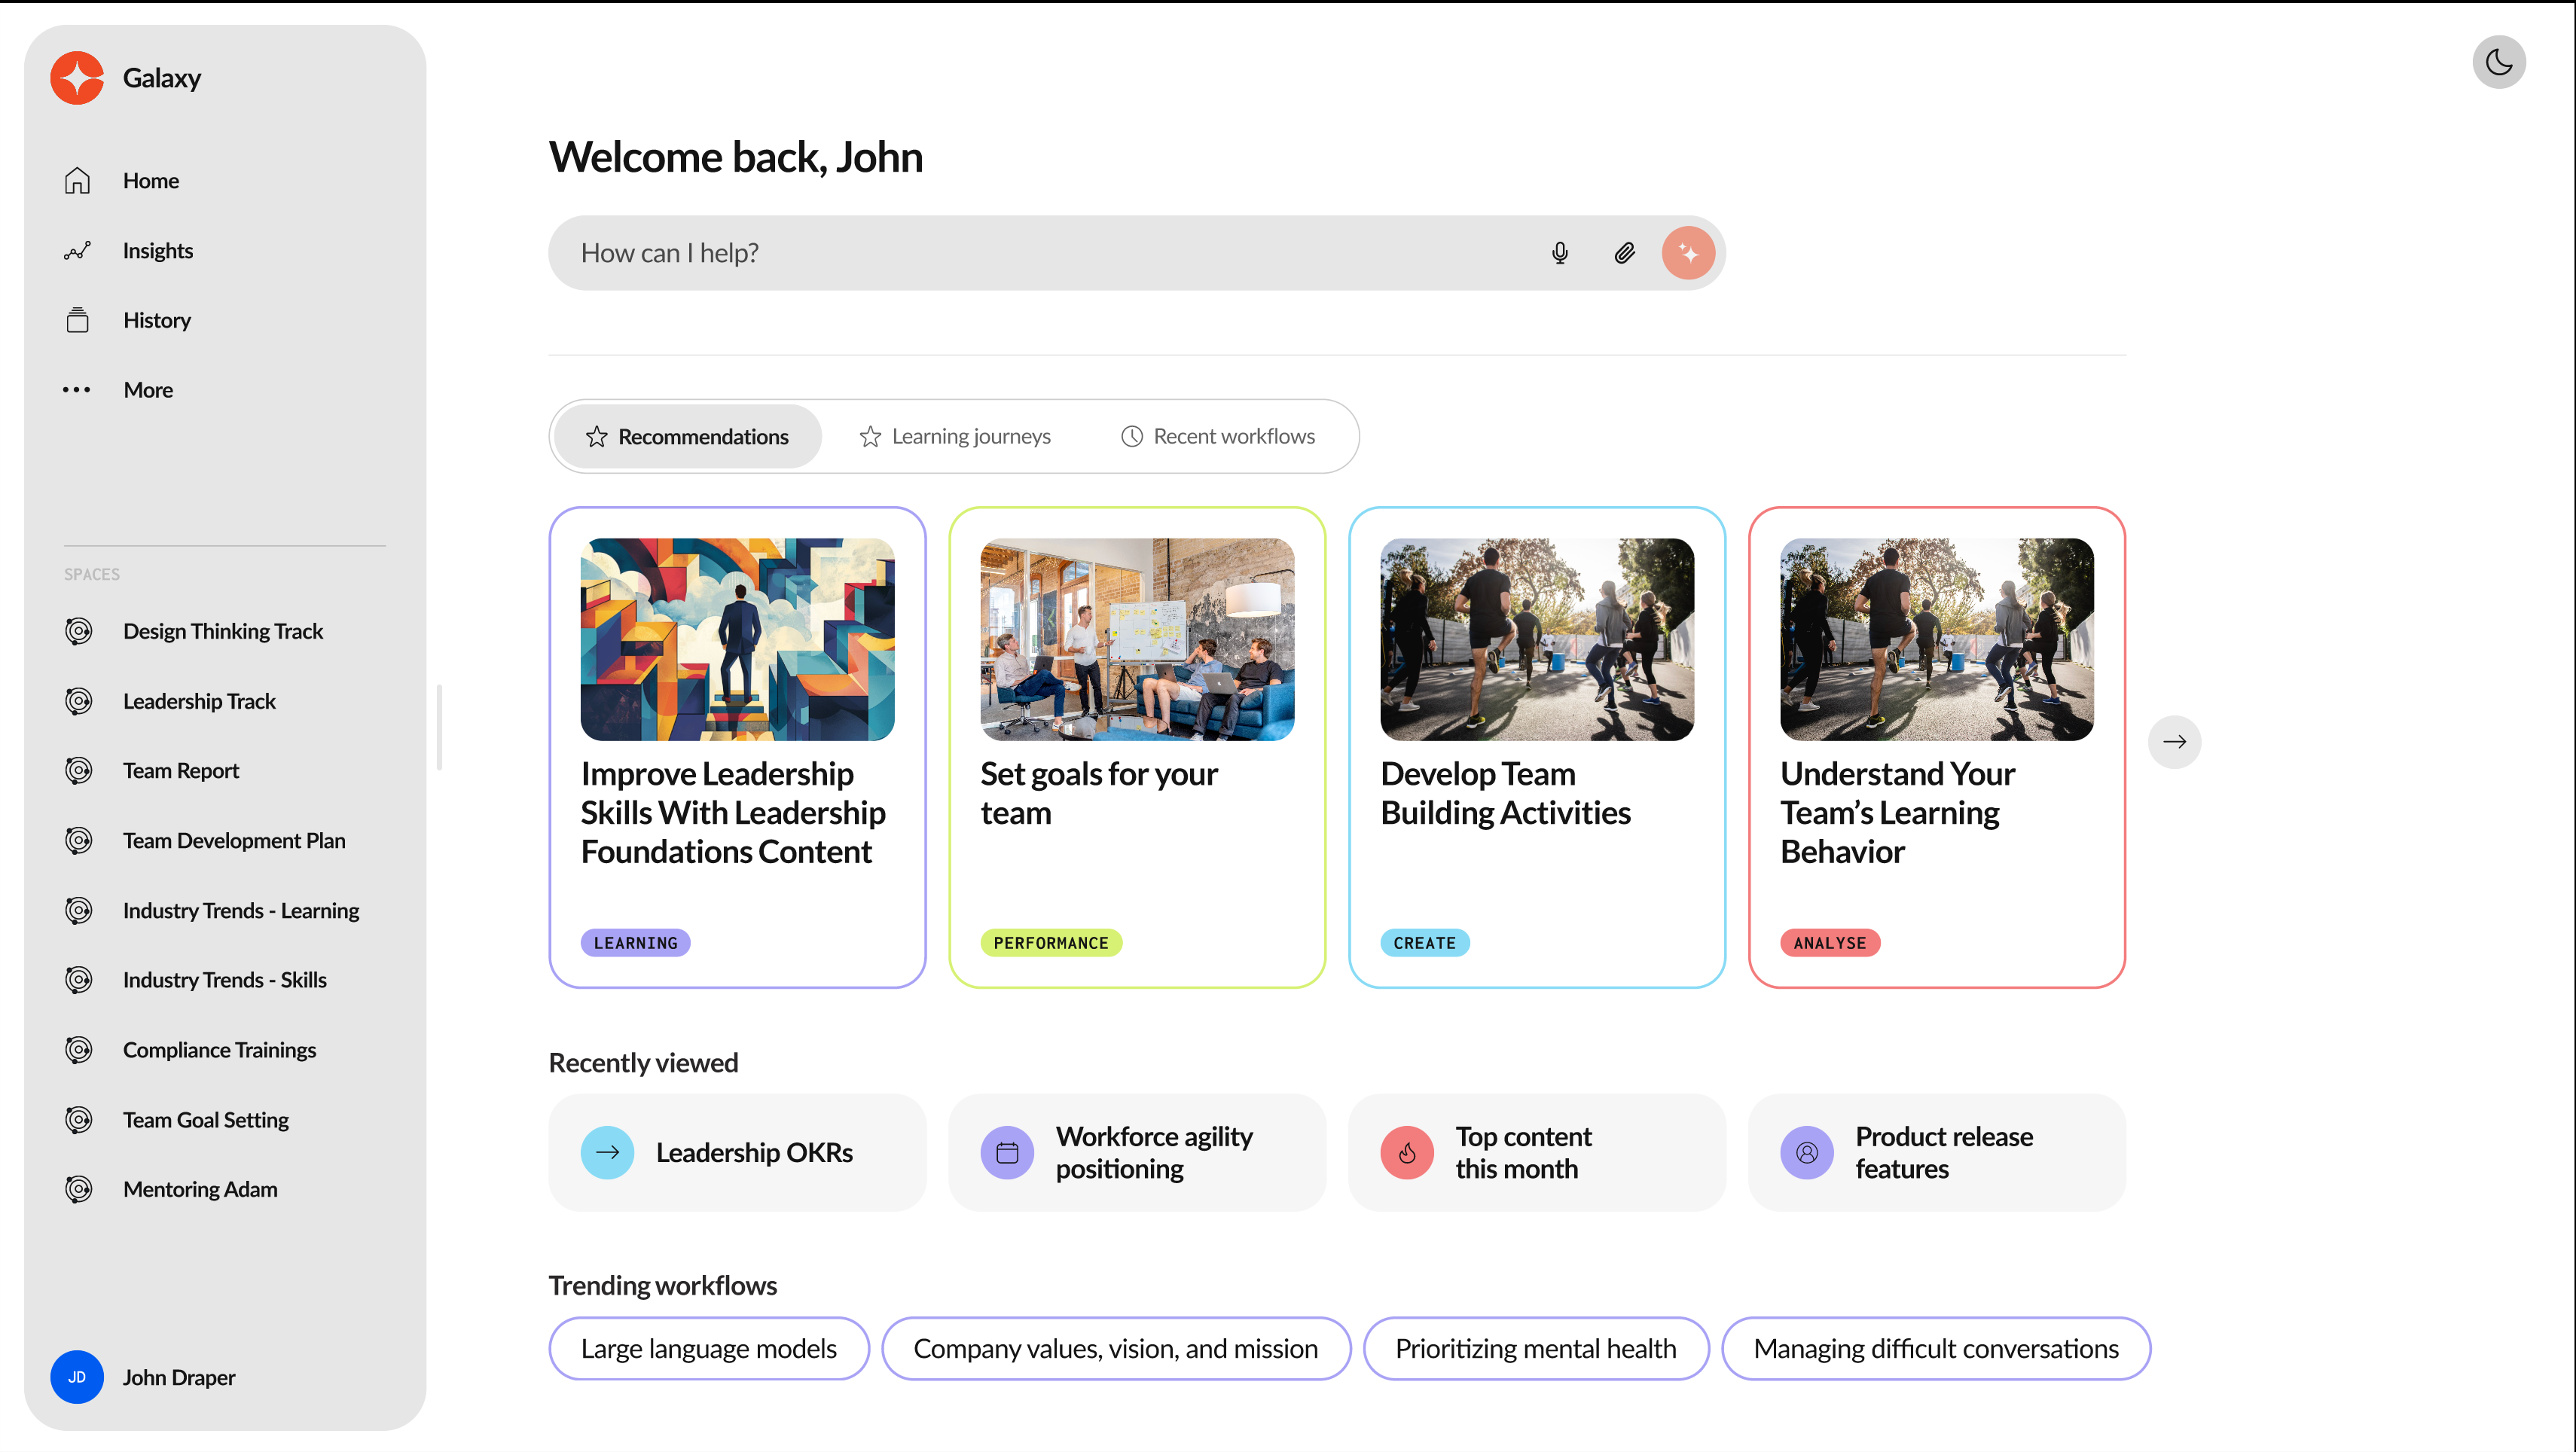Viewport: 2576px width, 1452px height.
Task: Open Design Thinking Track space
Action: (x=222, y=631)
